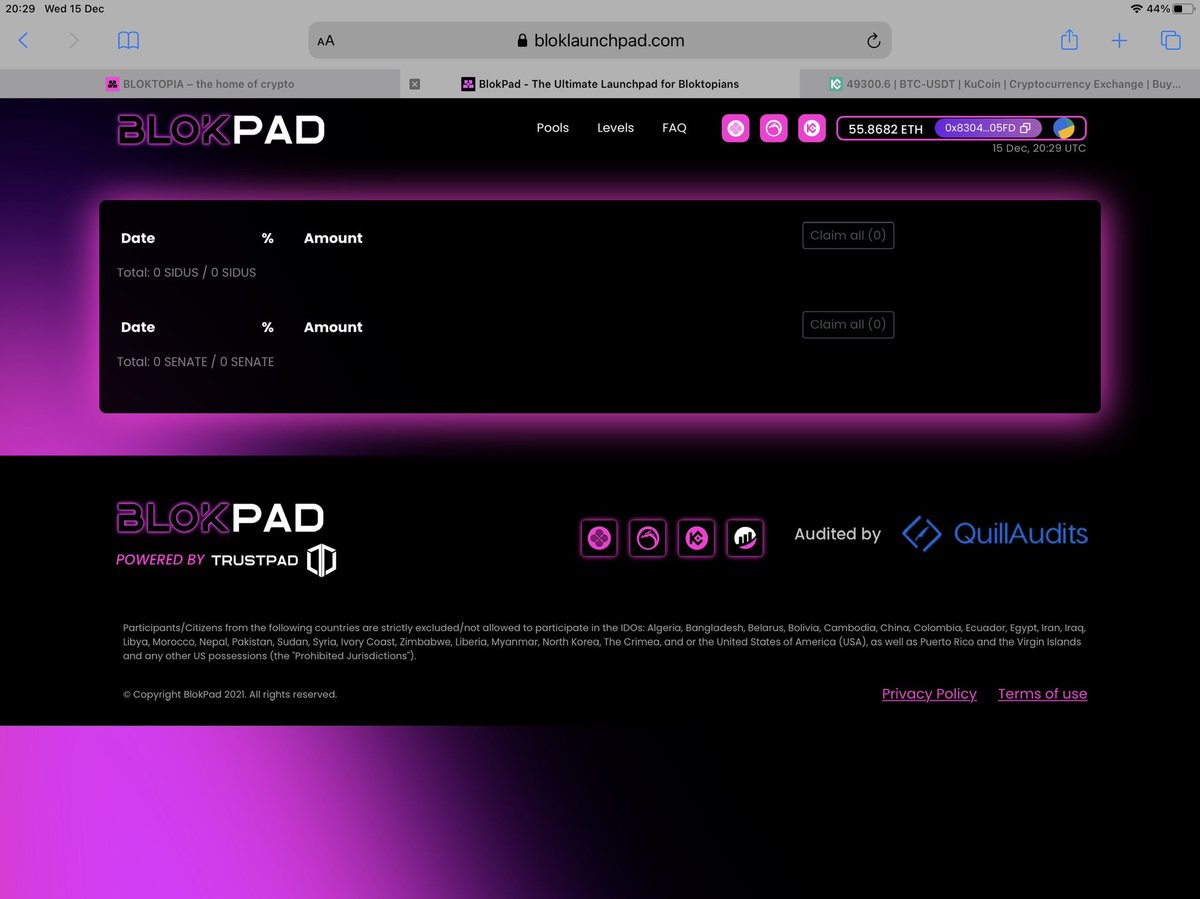The height and width of the screenshot is (899, 1200).
Task: Click footer swirl icon, second in row
Action: point(648,539)
